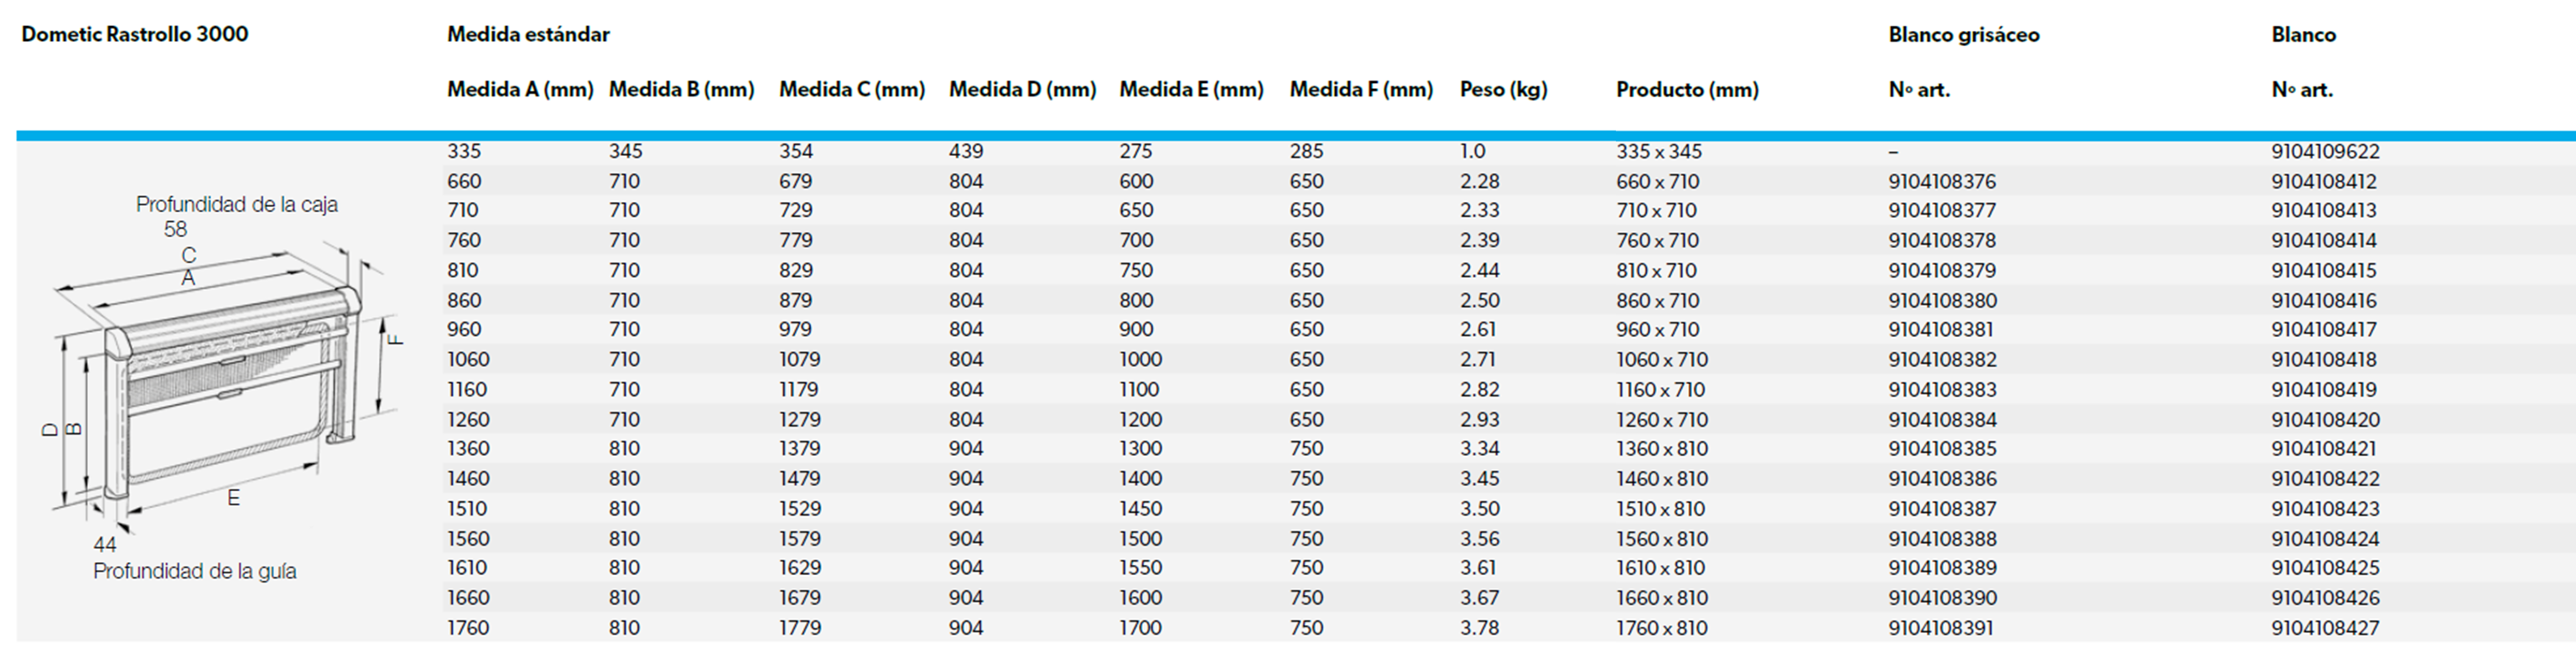Select the Medida A (mm) column header

520,89
